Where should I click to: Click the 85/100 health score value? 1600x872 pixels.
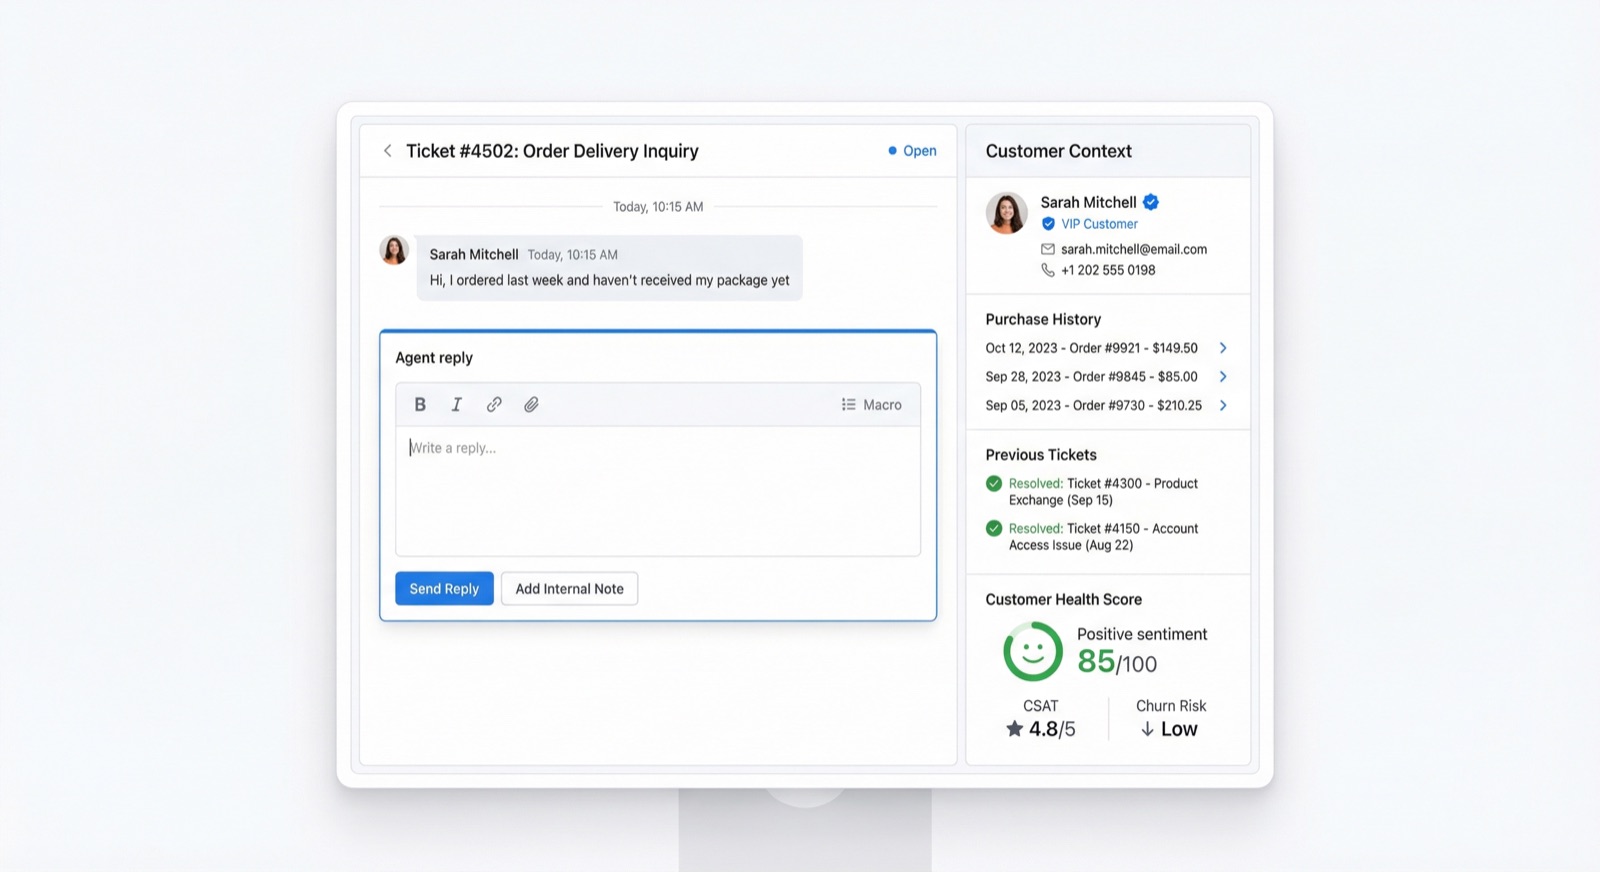click(x=1117, y=662)
